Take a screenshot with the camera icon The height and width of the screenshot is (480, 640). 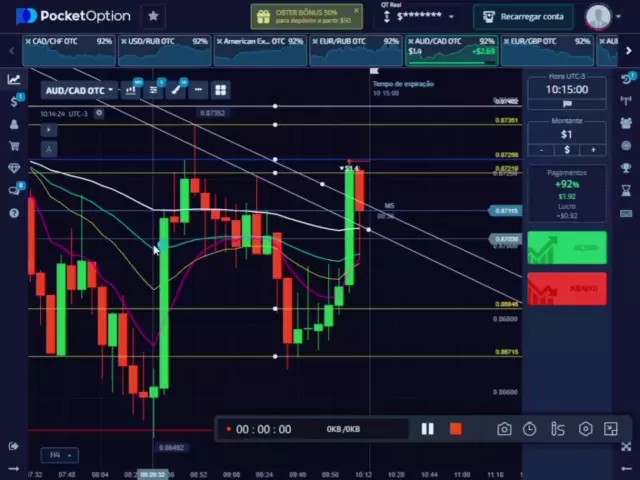tap(504, 429)
